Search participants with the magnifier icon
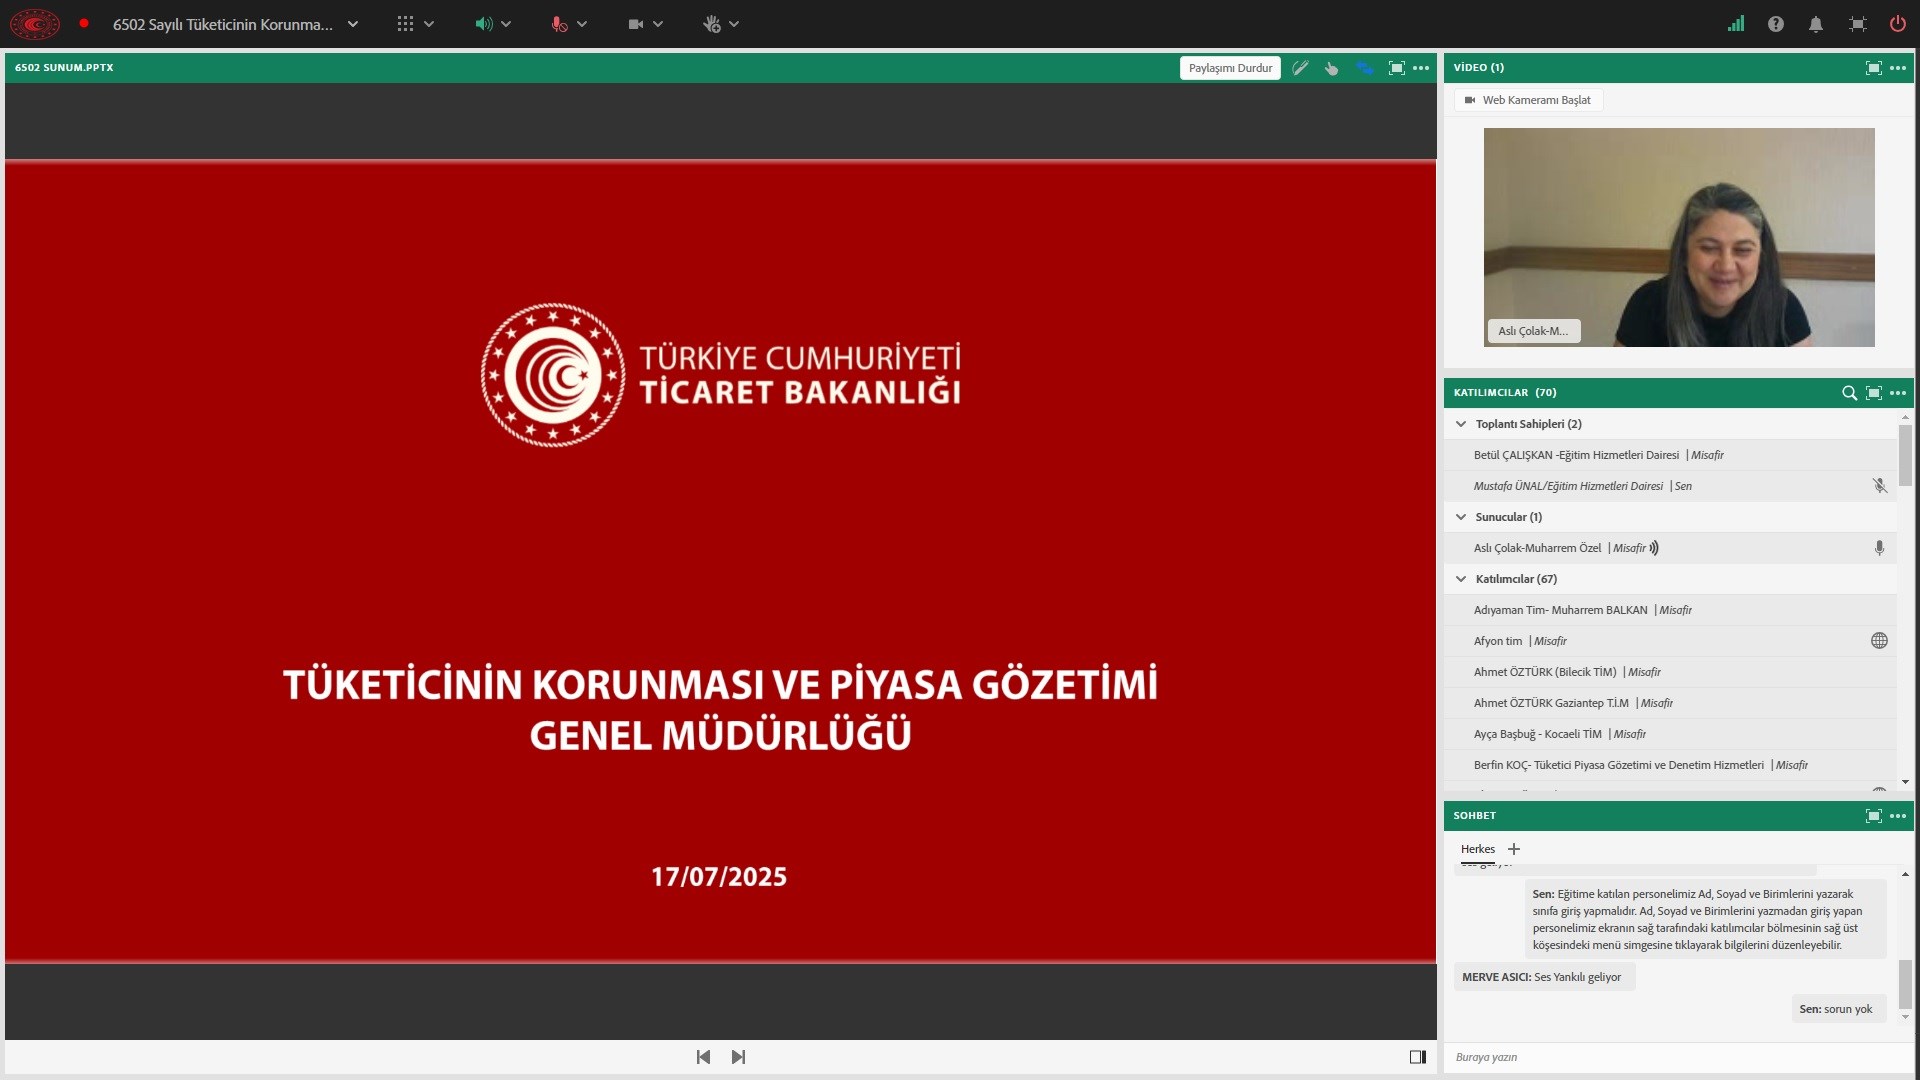The width and height of the screenshot is (1920, 1080). point(1849,393)
